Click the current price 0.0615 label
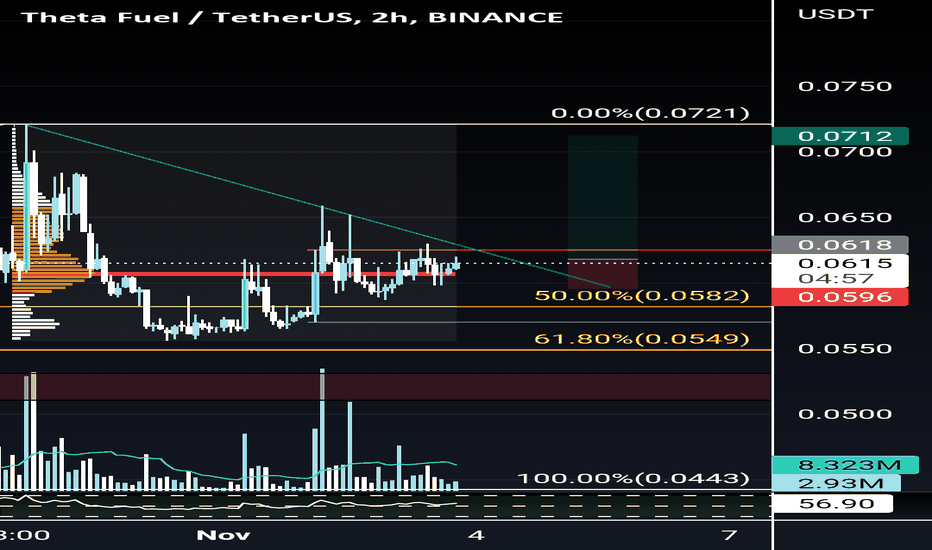The height and width of the screenshot is (550, 932). coord(845,263)
